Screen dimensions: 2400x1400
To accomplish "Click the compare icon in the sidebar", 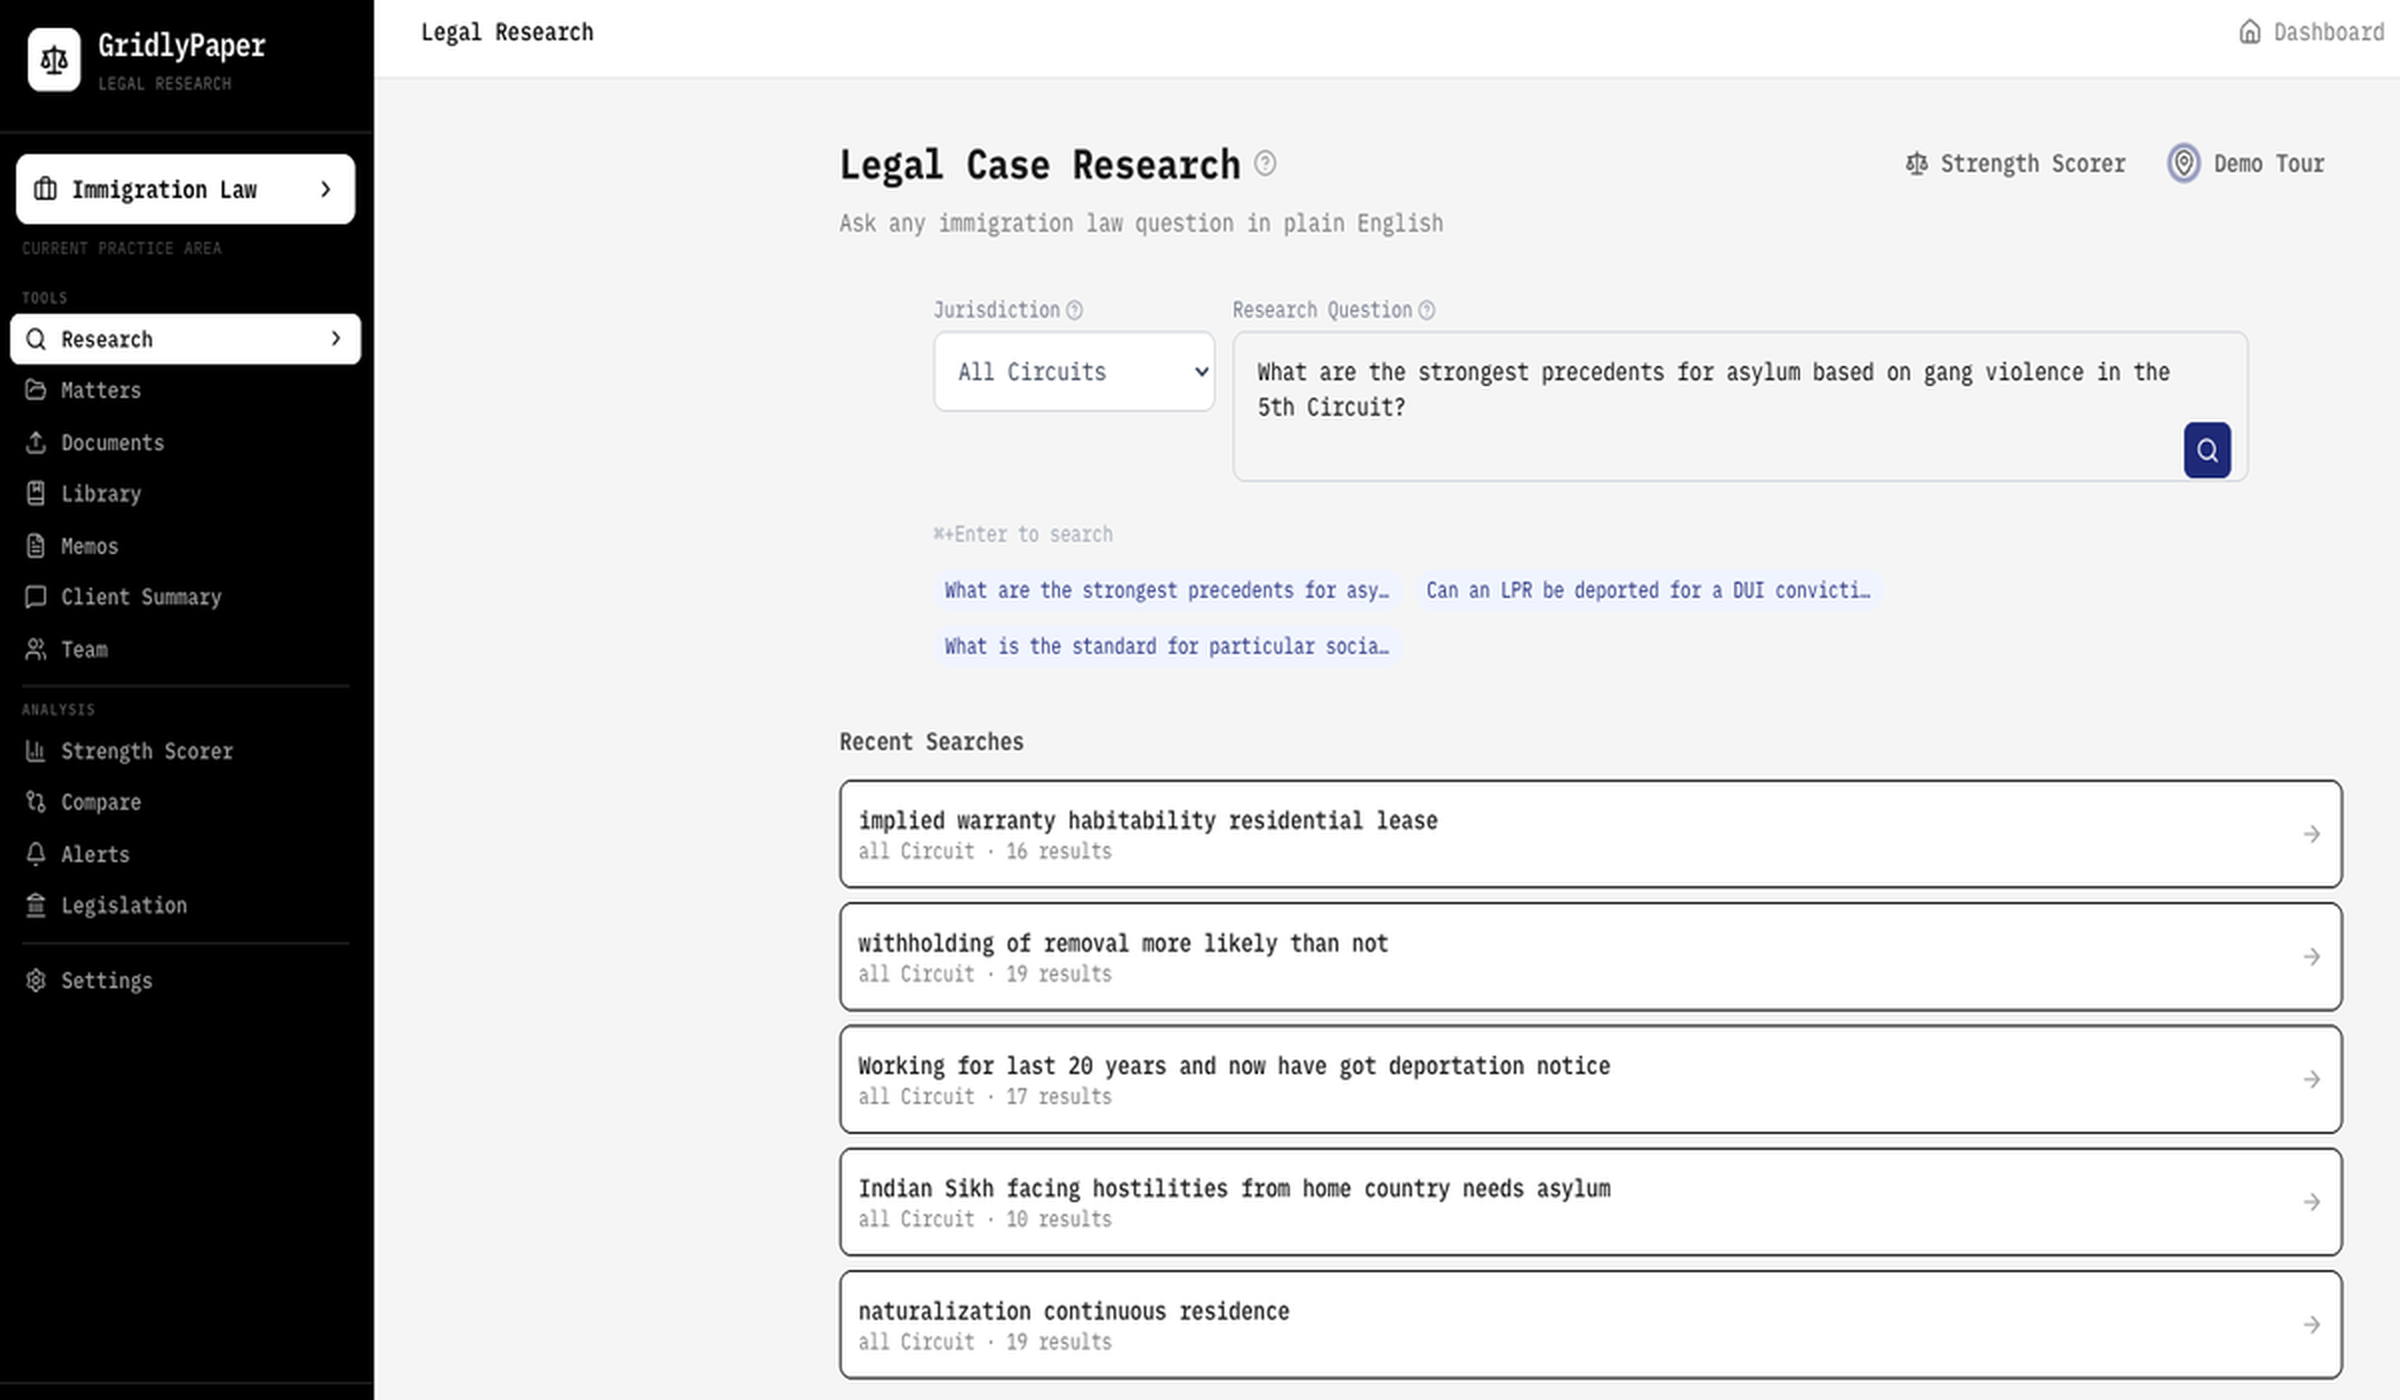I will tap(36, 802).
